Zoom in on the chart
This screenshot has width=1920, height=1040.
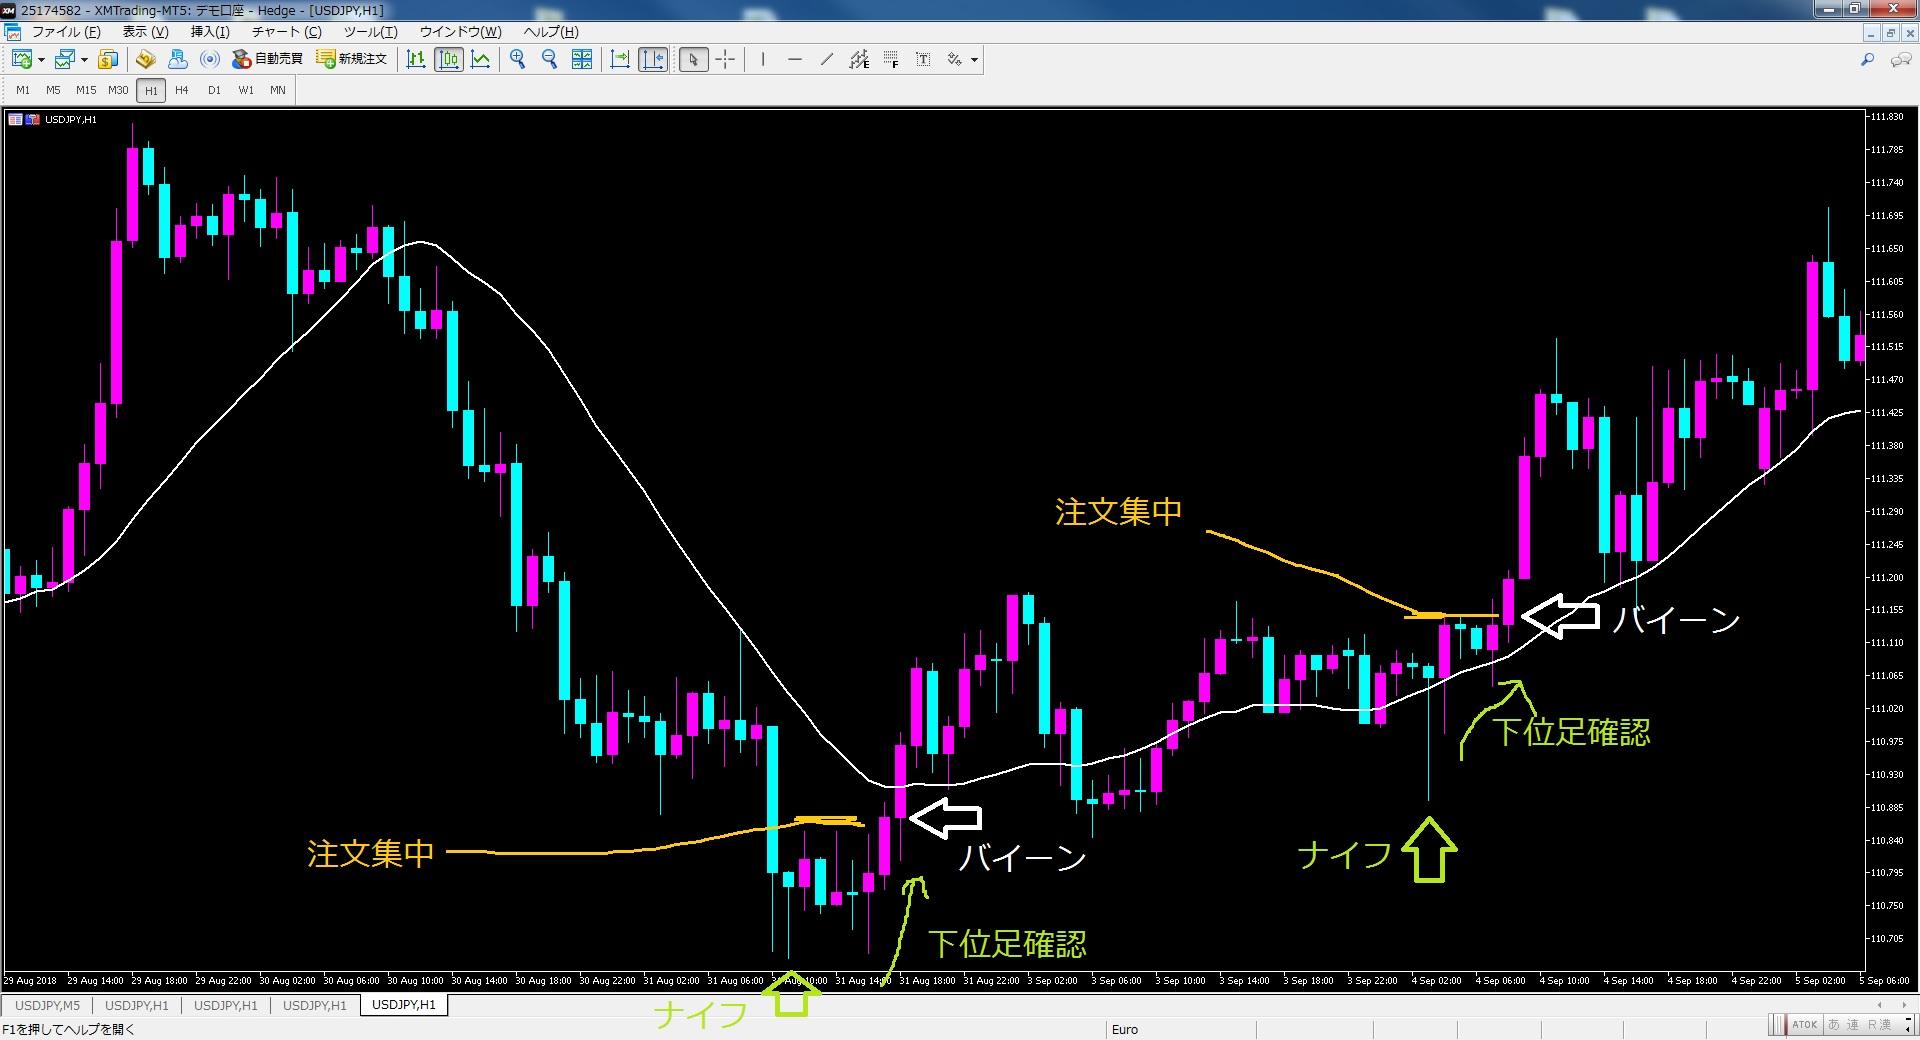tap(517, 60)
